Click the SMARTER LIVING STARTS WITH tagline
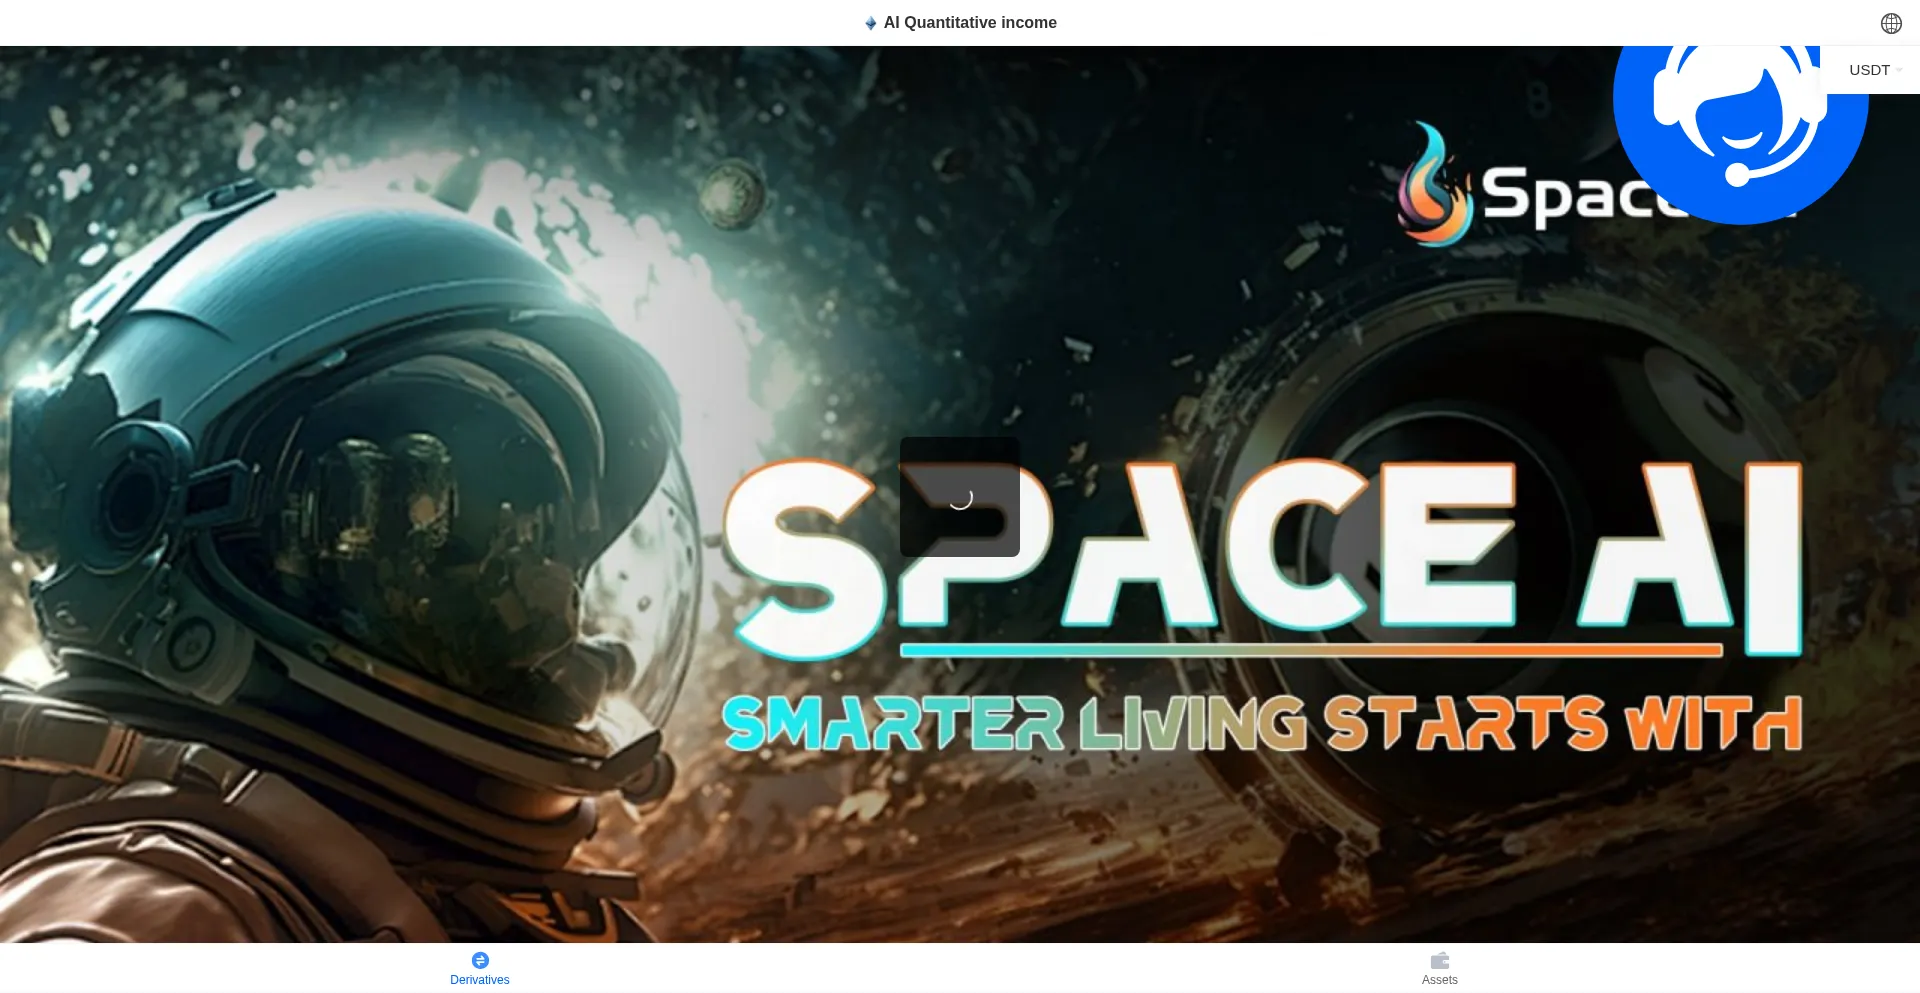The height and width of the screenshot is (993, 1920). pos(1260,724)
